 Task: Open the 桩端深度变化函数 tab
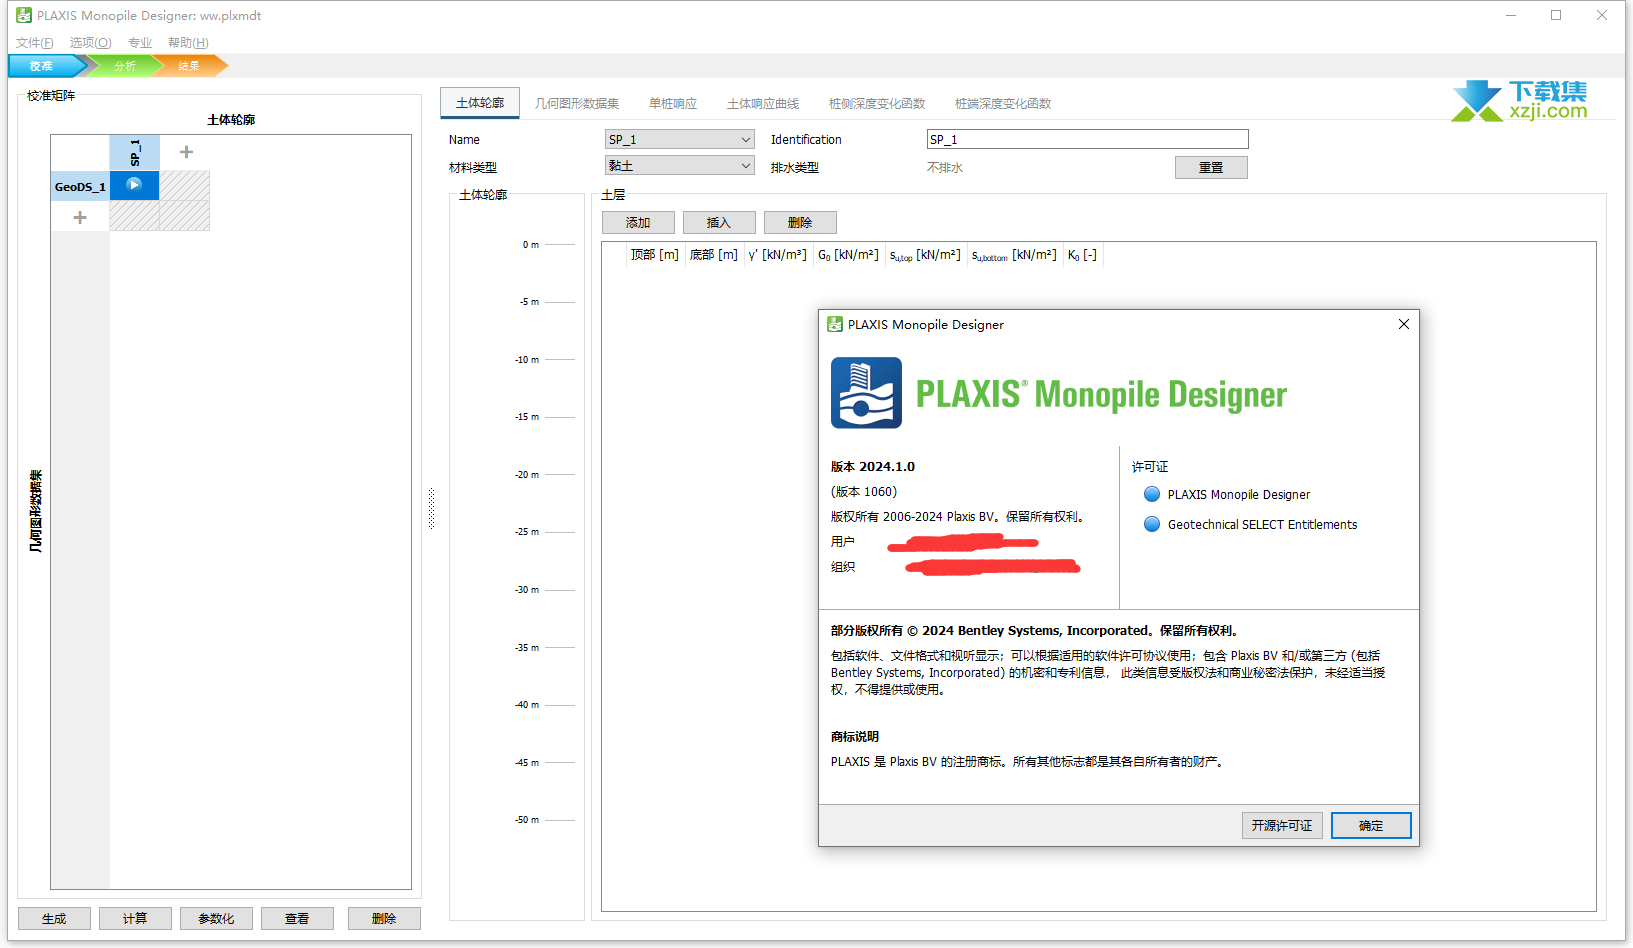(1003, 103)
